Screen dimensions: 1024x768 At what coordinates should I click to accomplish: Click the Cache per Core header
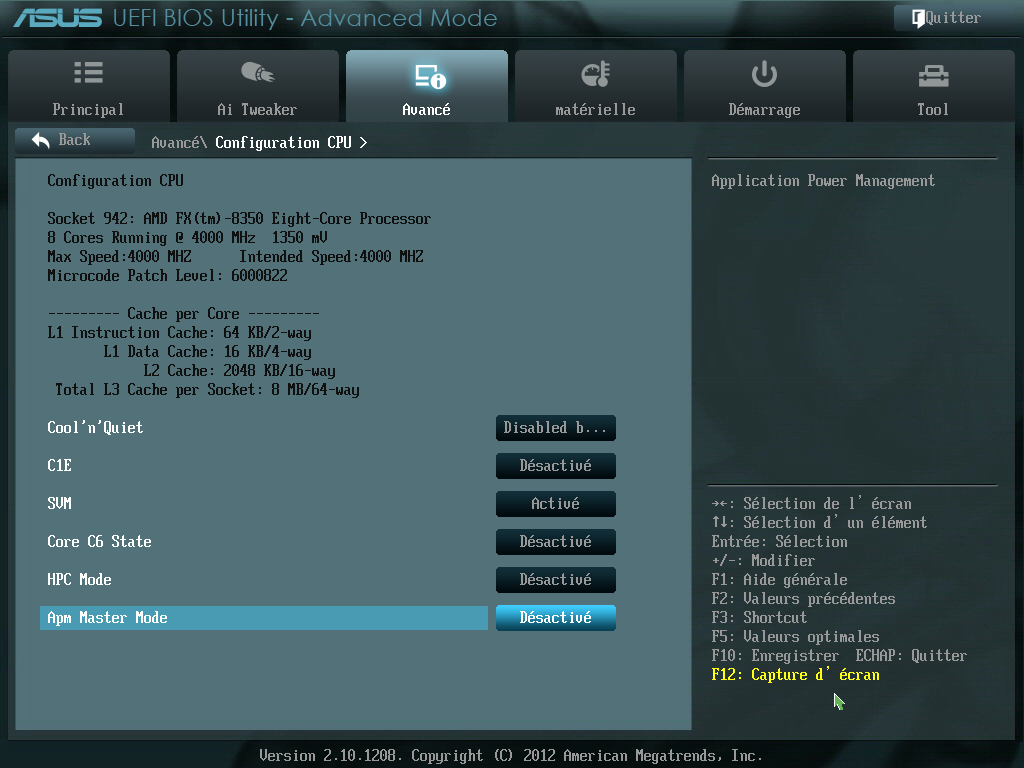click(x=184, y=313)
